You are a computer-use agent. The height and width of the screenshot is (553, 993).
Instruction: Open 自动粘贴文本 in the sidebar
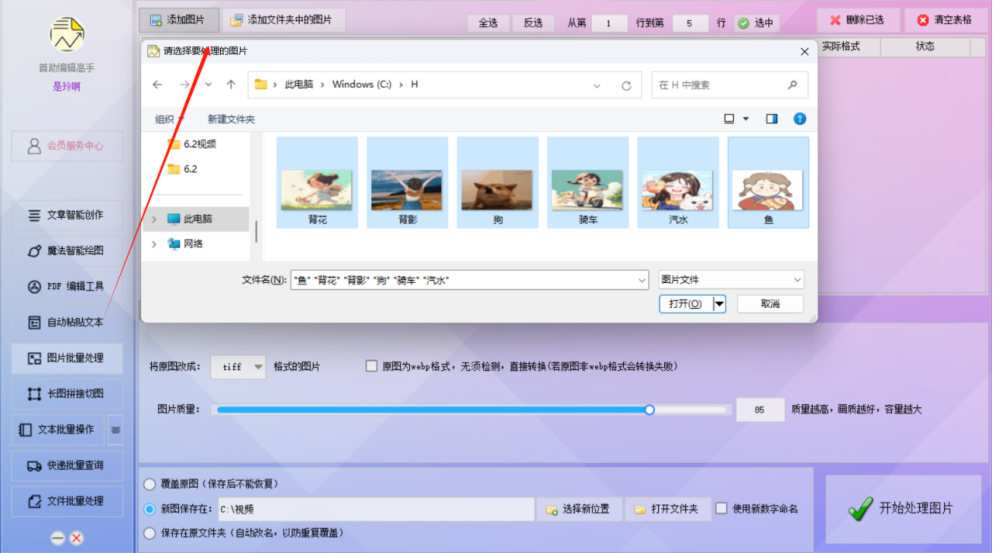pos(66,322)
